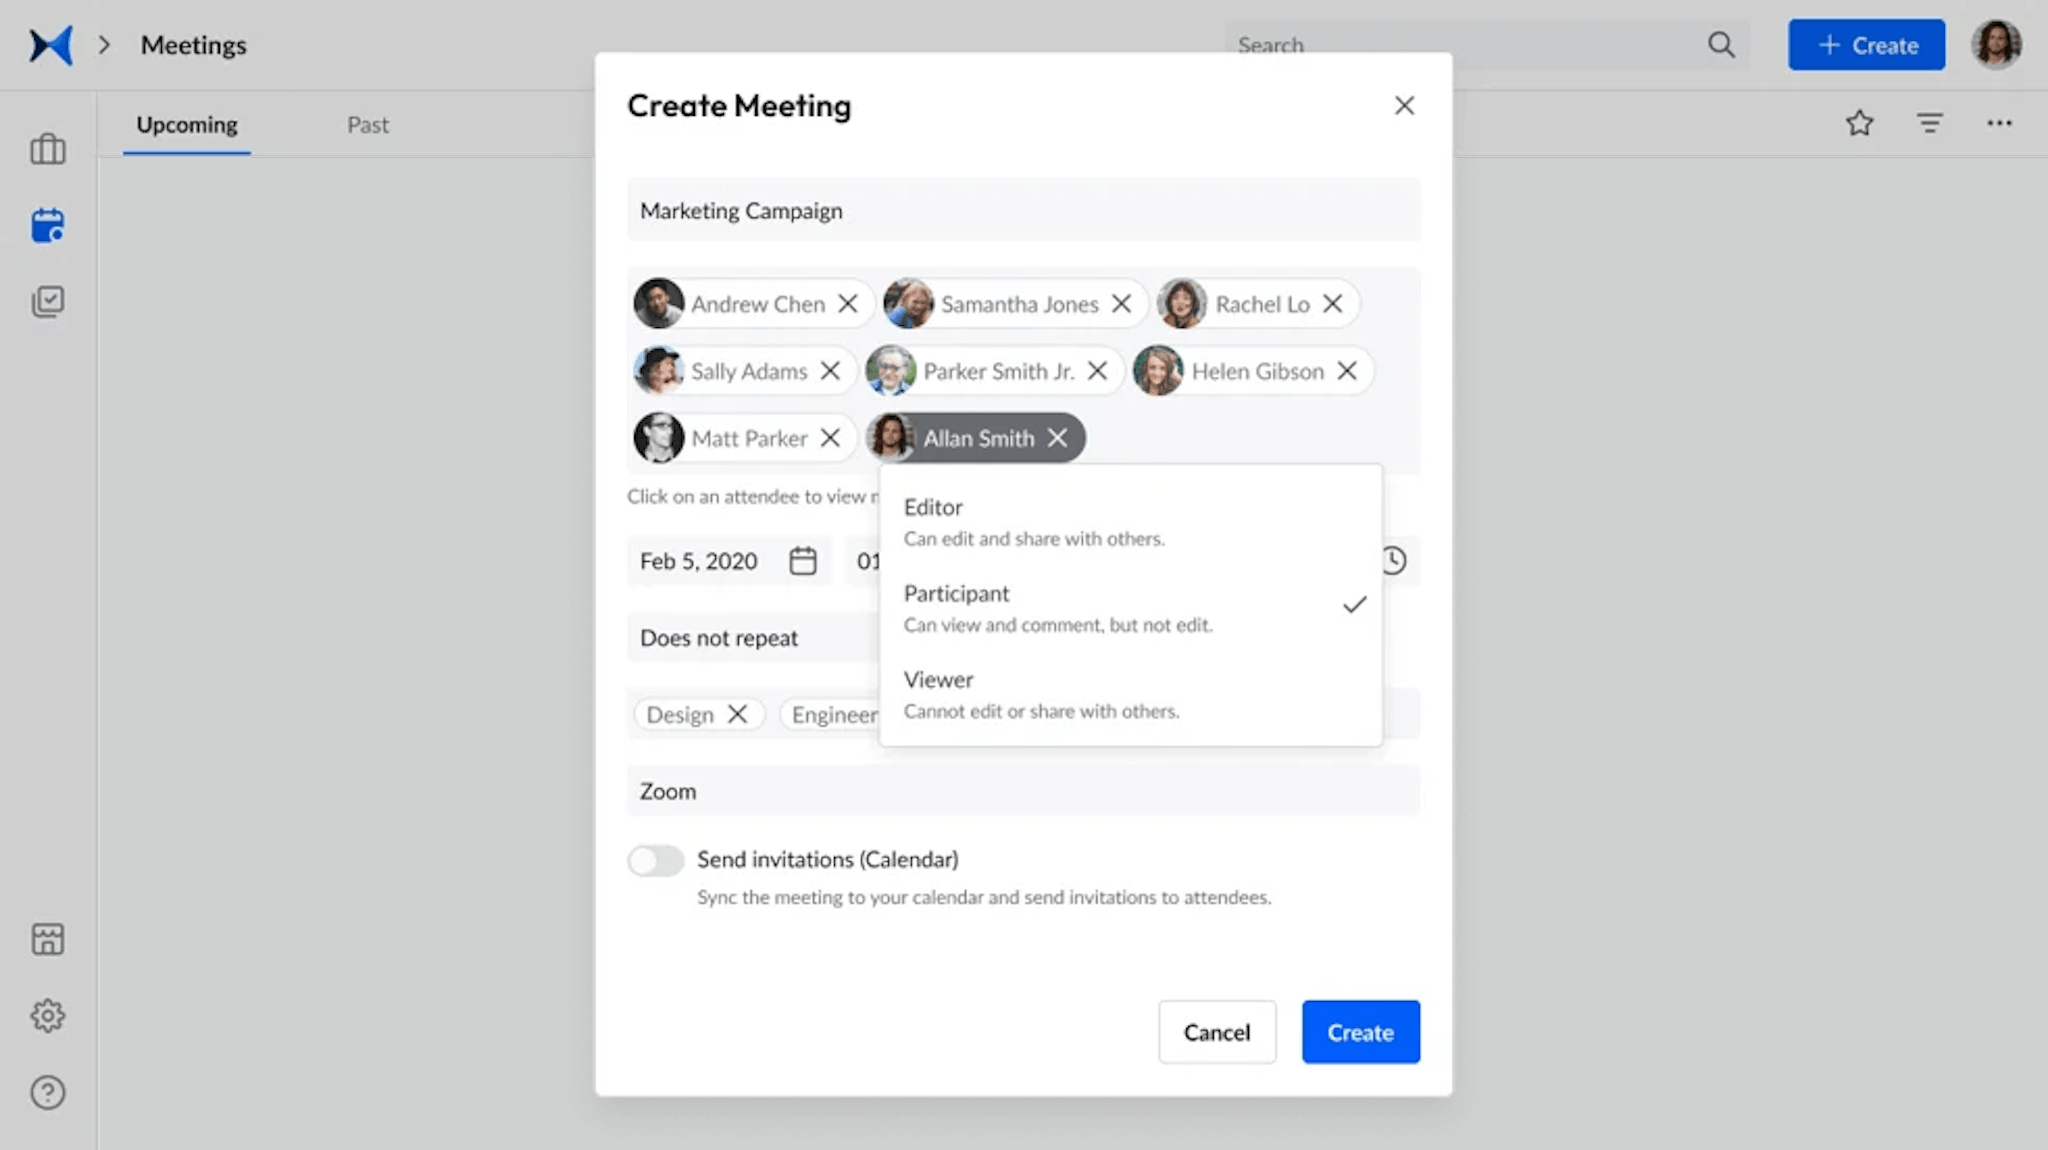Click the help/question mark icon in sidebar
2048x1150 pixels.
(x=48, y=1091)
